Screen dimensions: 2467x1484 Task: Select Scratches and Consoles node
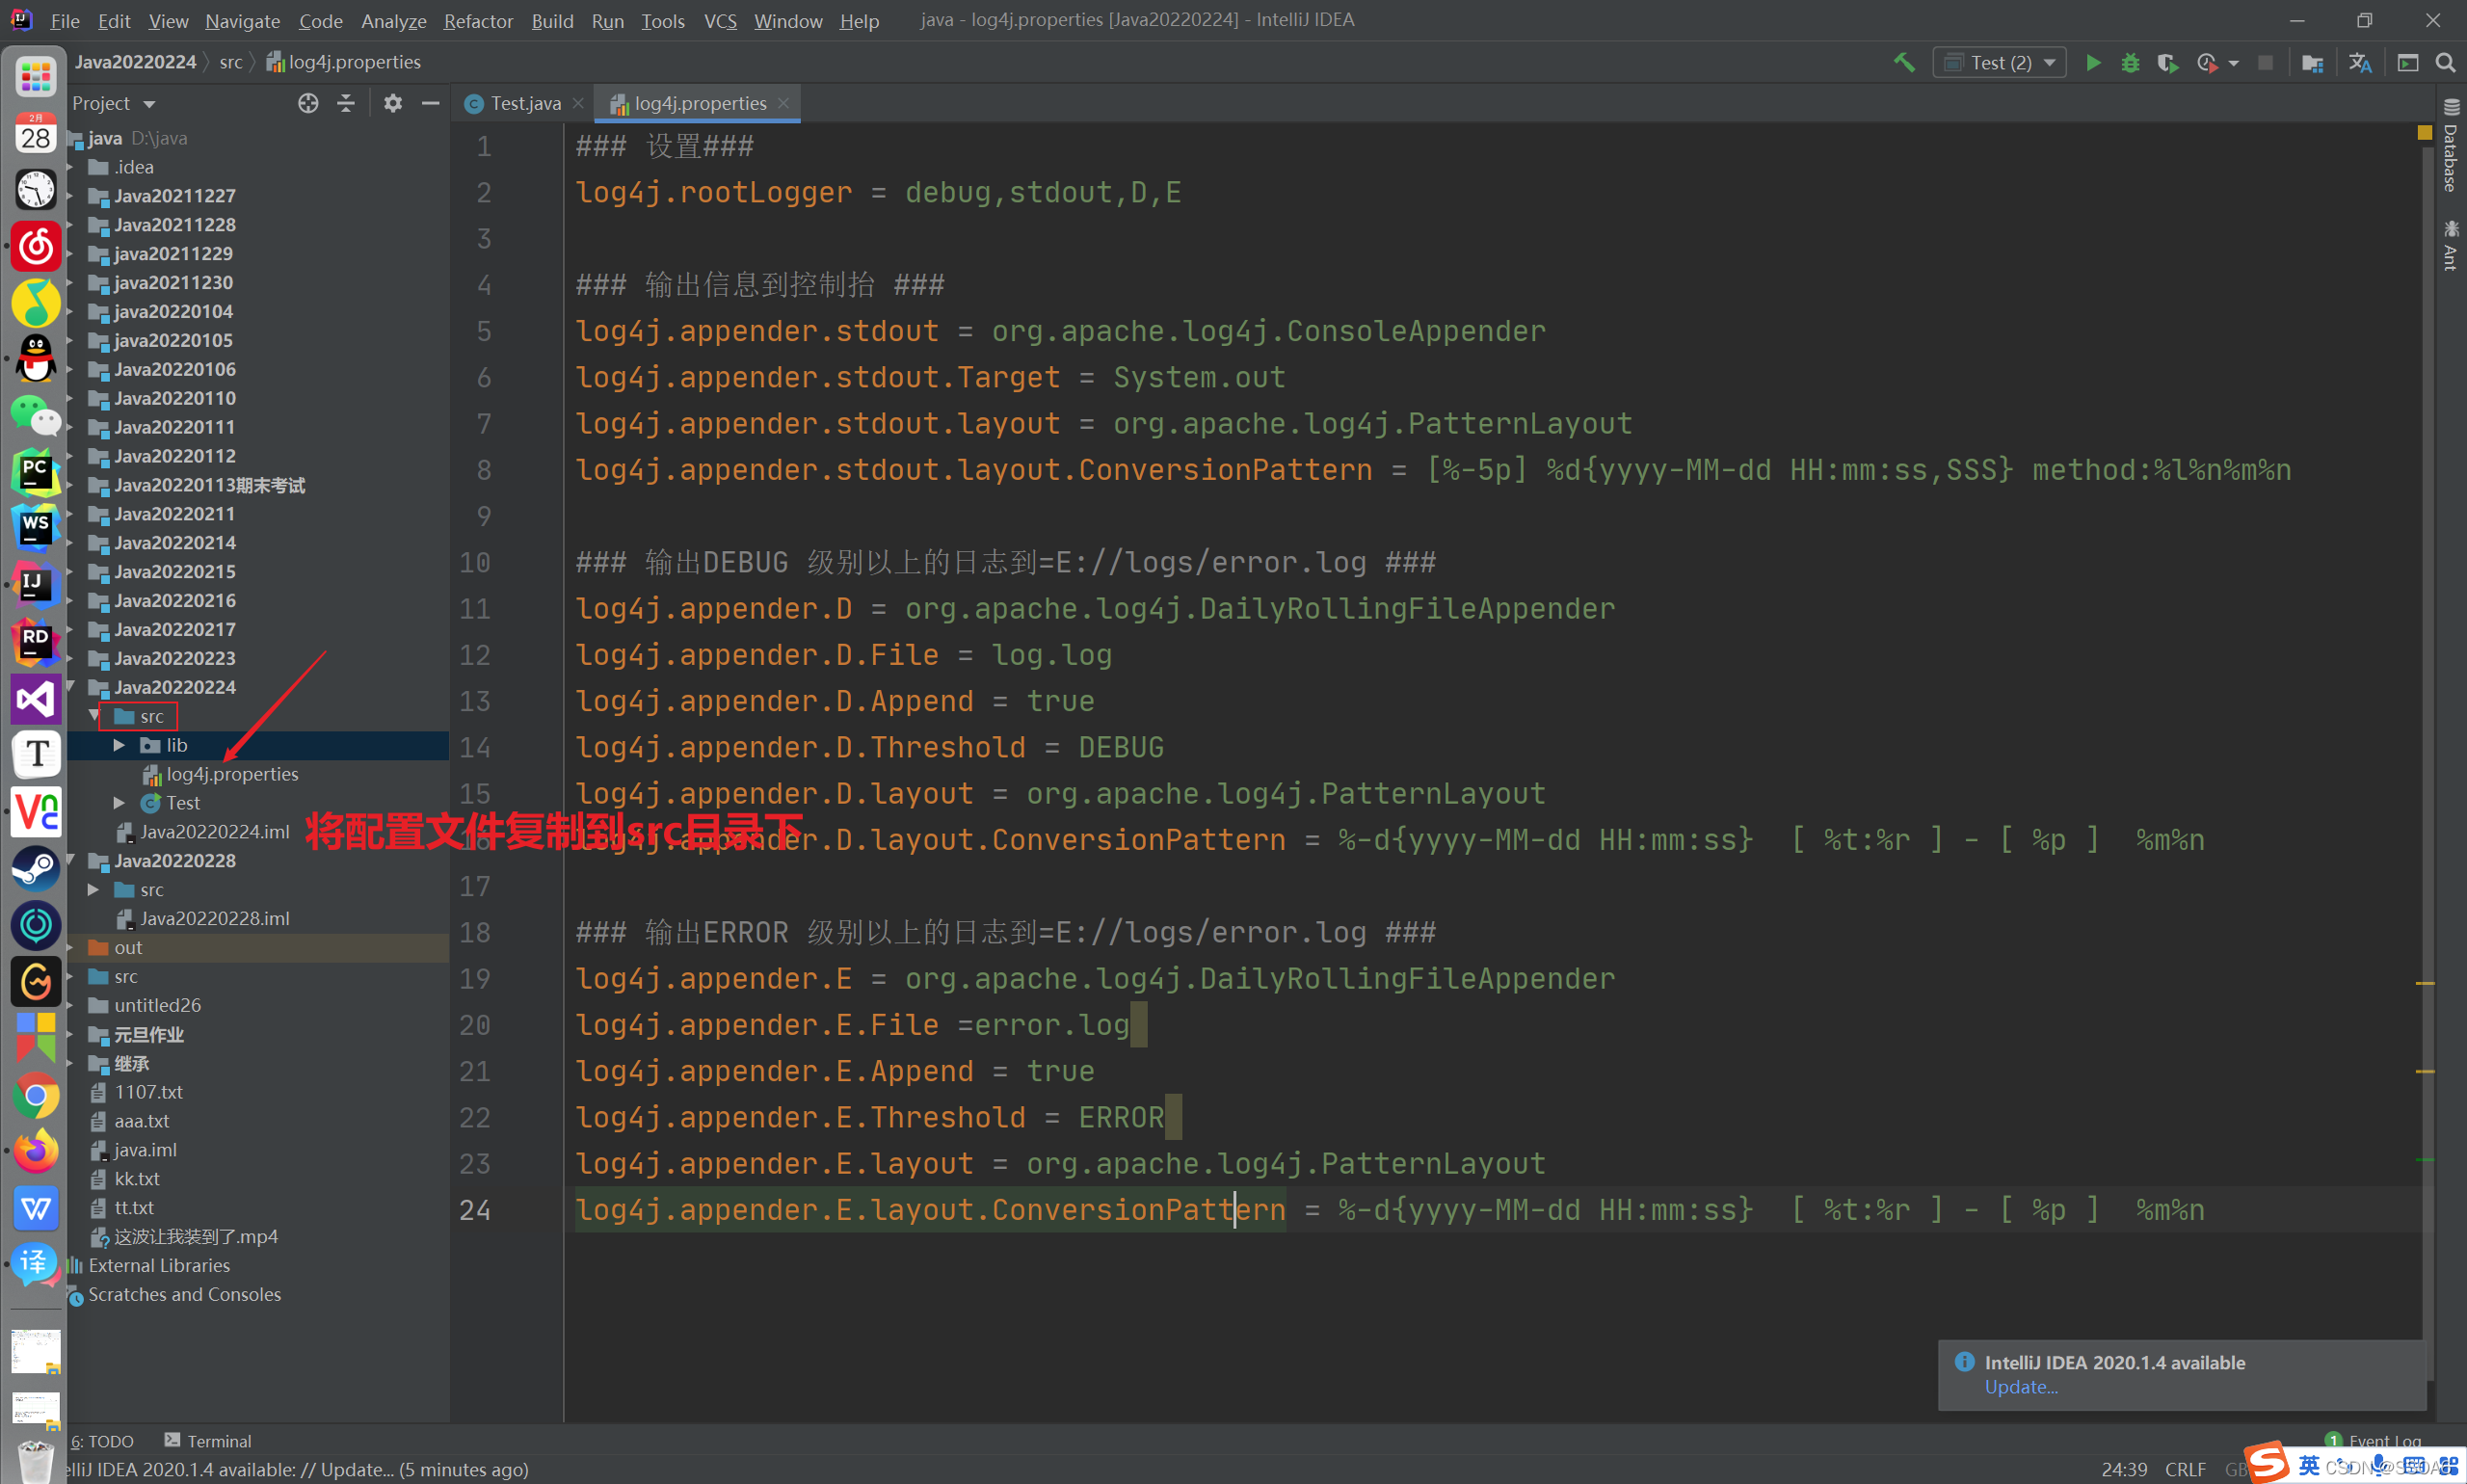(x=184, y=1294)
